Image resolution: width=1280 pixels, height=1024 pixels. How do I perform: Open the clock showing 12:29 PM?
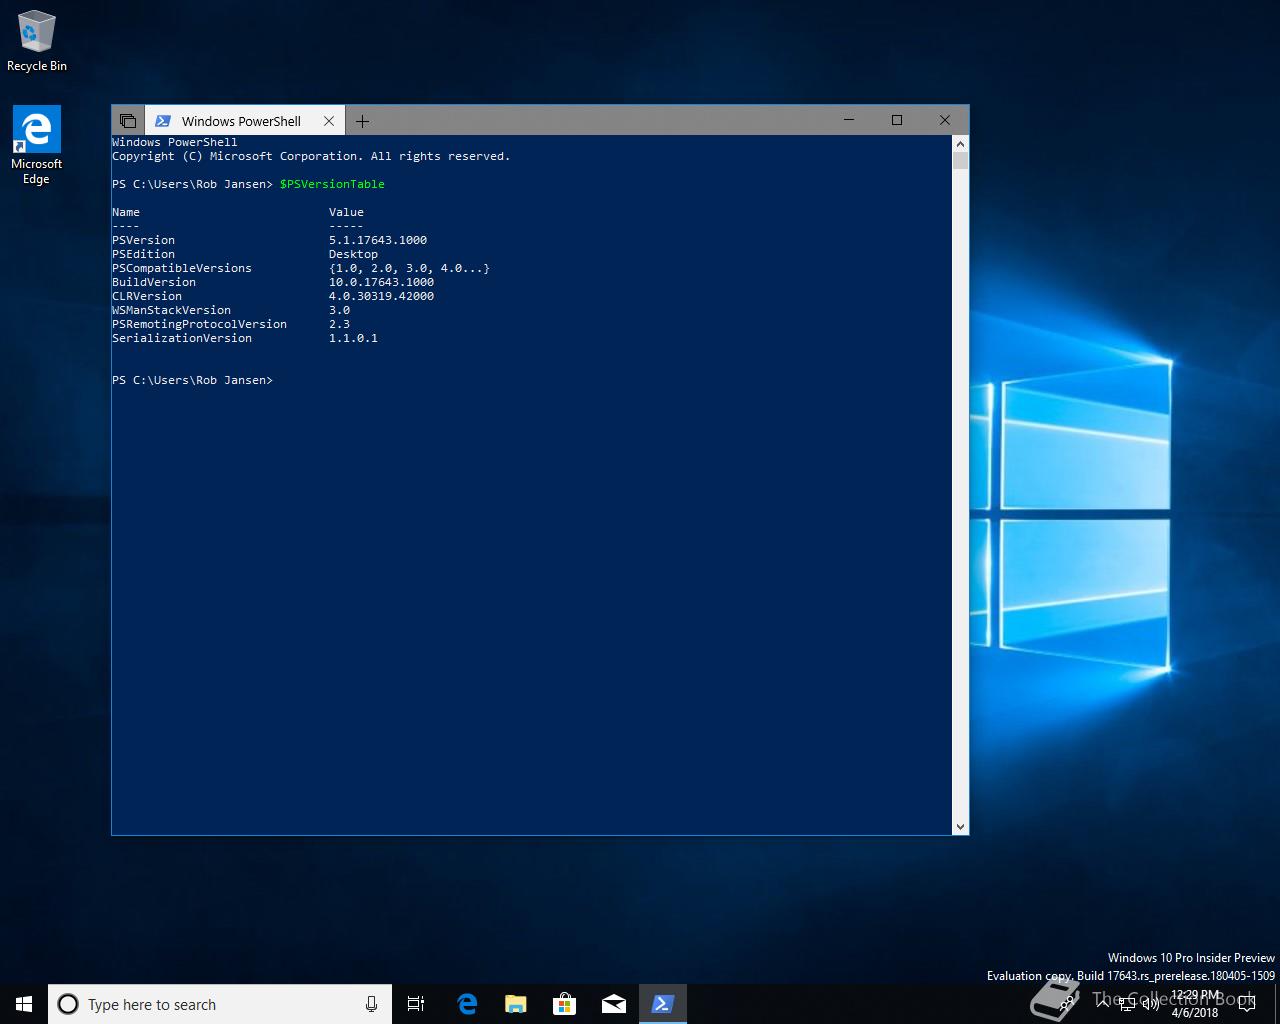point(1195,1004)
